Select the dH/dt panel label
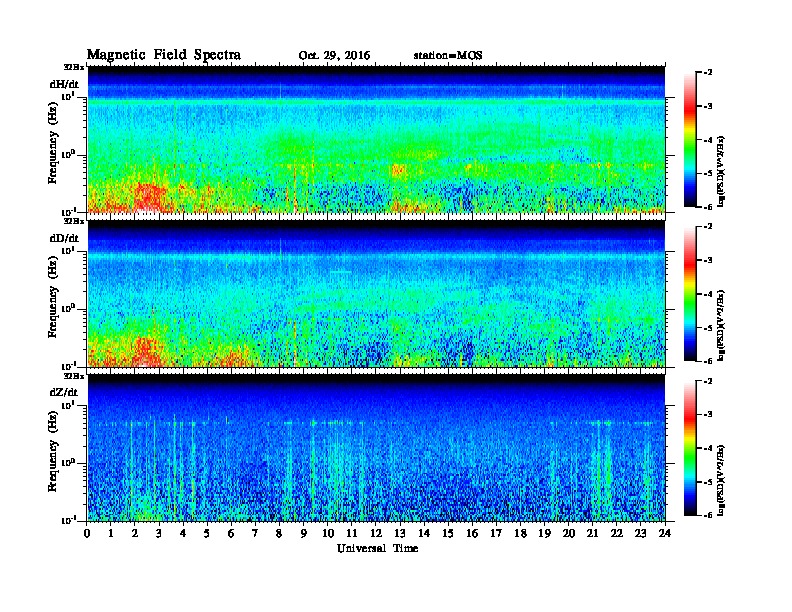 pyautogui.click(x=64, y=84)
